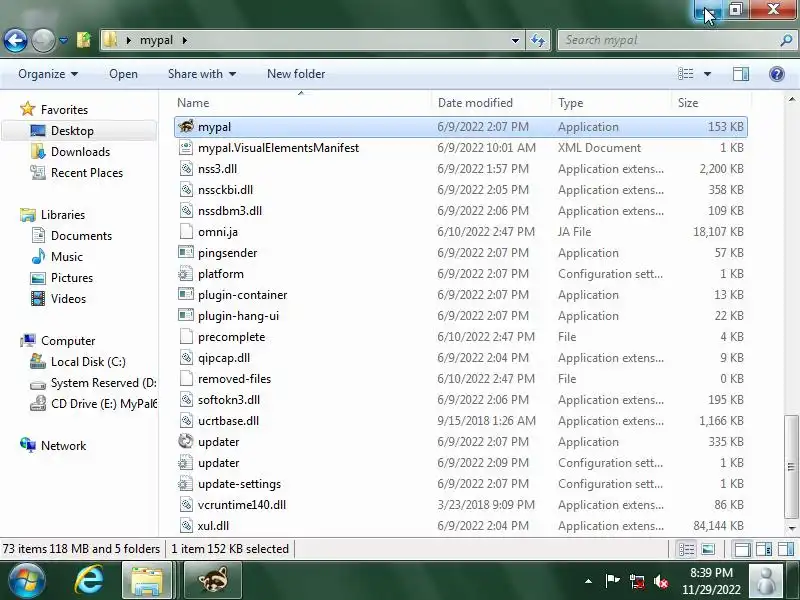800x600 pixels.
Task: Show hidden tray icons arrow
Action: 588,581
